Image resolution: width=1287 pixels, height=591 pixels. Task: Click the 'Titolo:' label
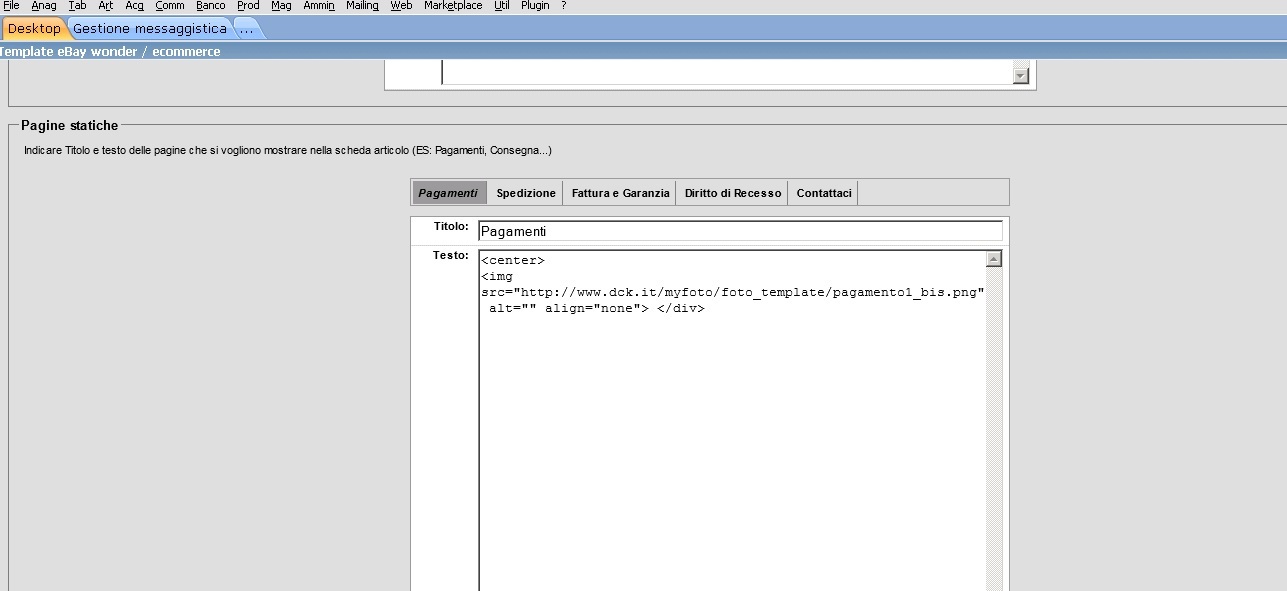(x=451, y=227)
